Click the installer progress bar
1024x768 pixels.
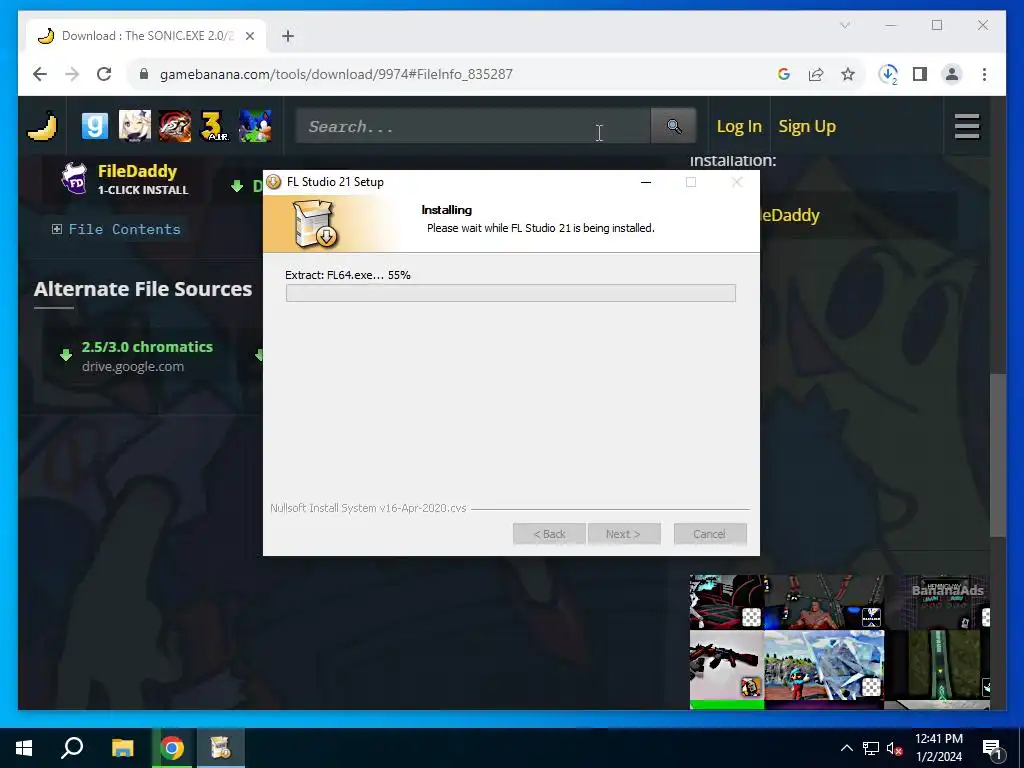(x=511, y=293)
